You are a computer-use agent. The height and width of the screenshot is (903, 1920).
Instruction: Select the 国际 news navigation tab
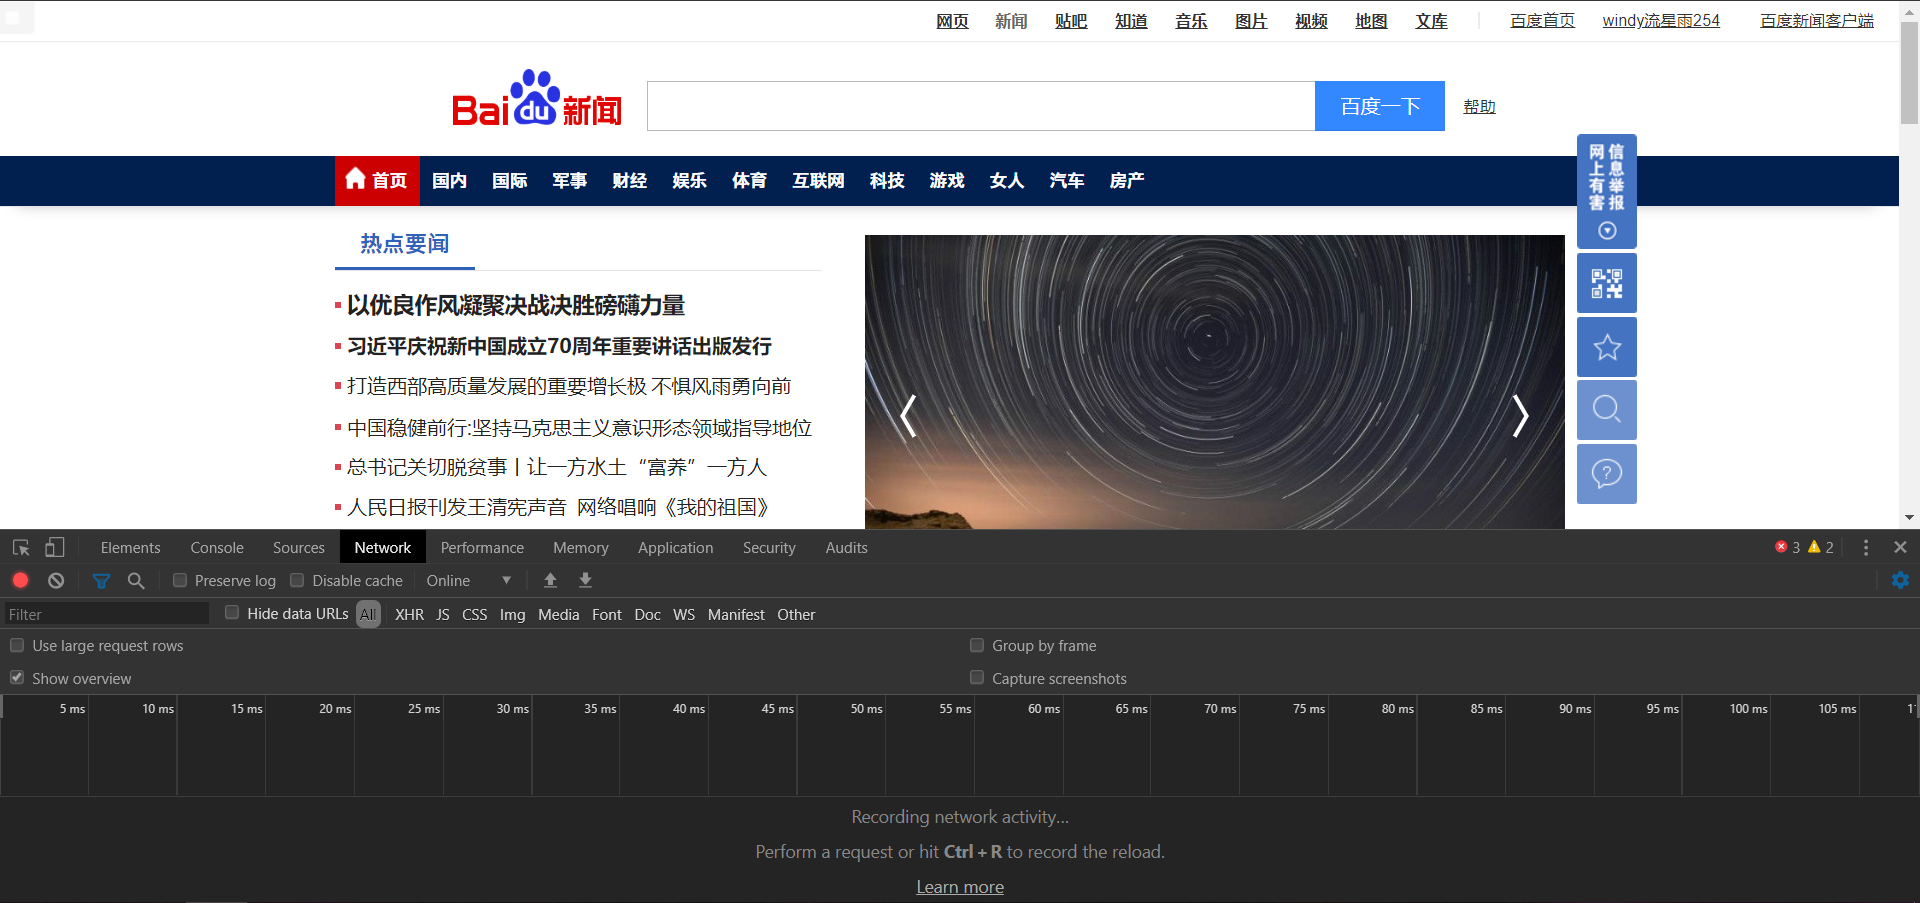[510, 180]
